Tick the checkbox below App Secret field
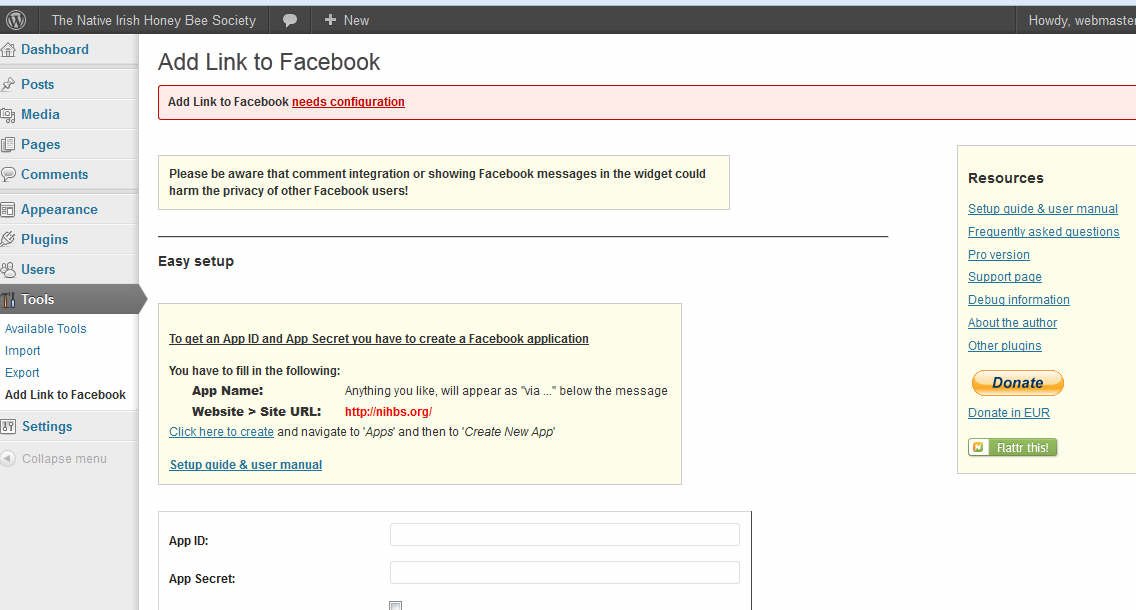The width and height of the screenshot is (1136, 610). coord(396,606)
